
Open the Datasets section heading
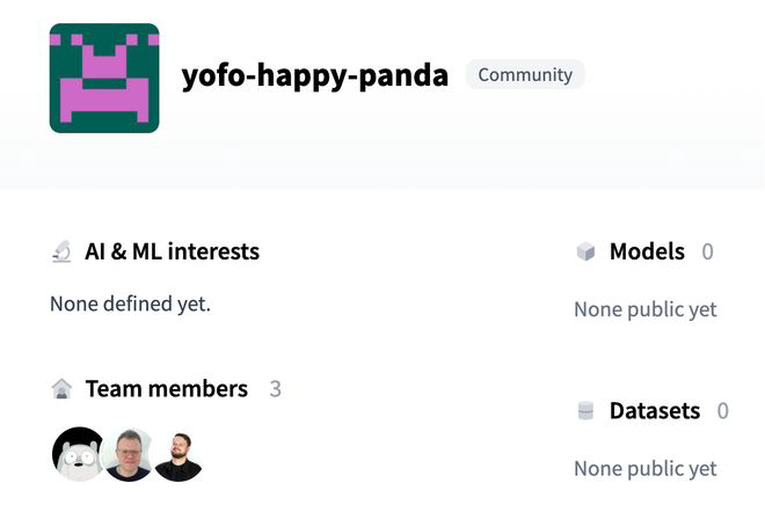(x=655, y=411)
